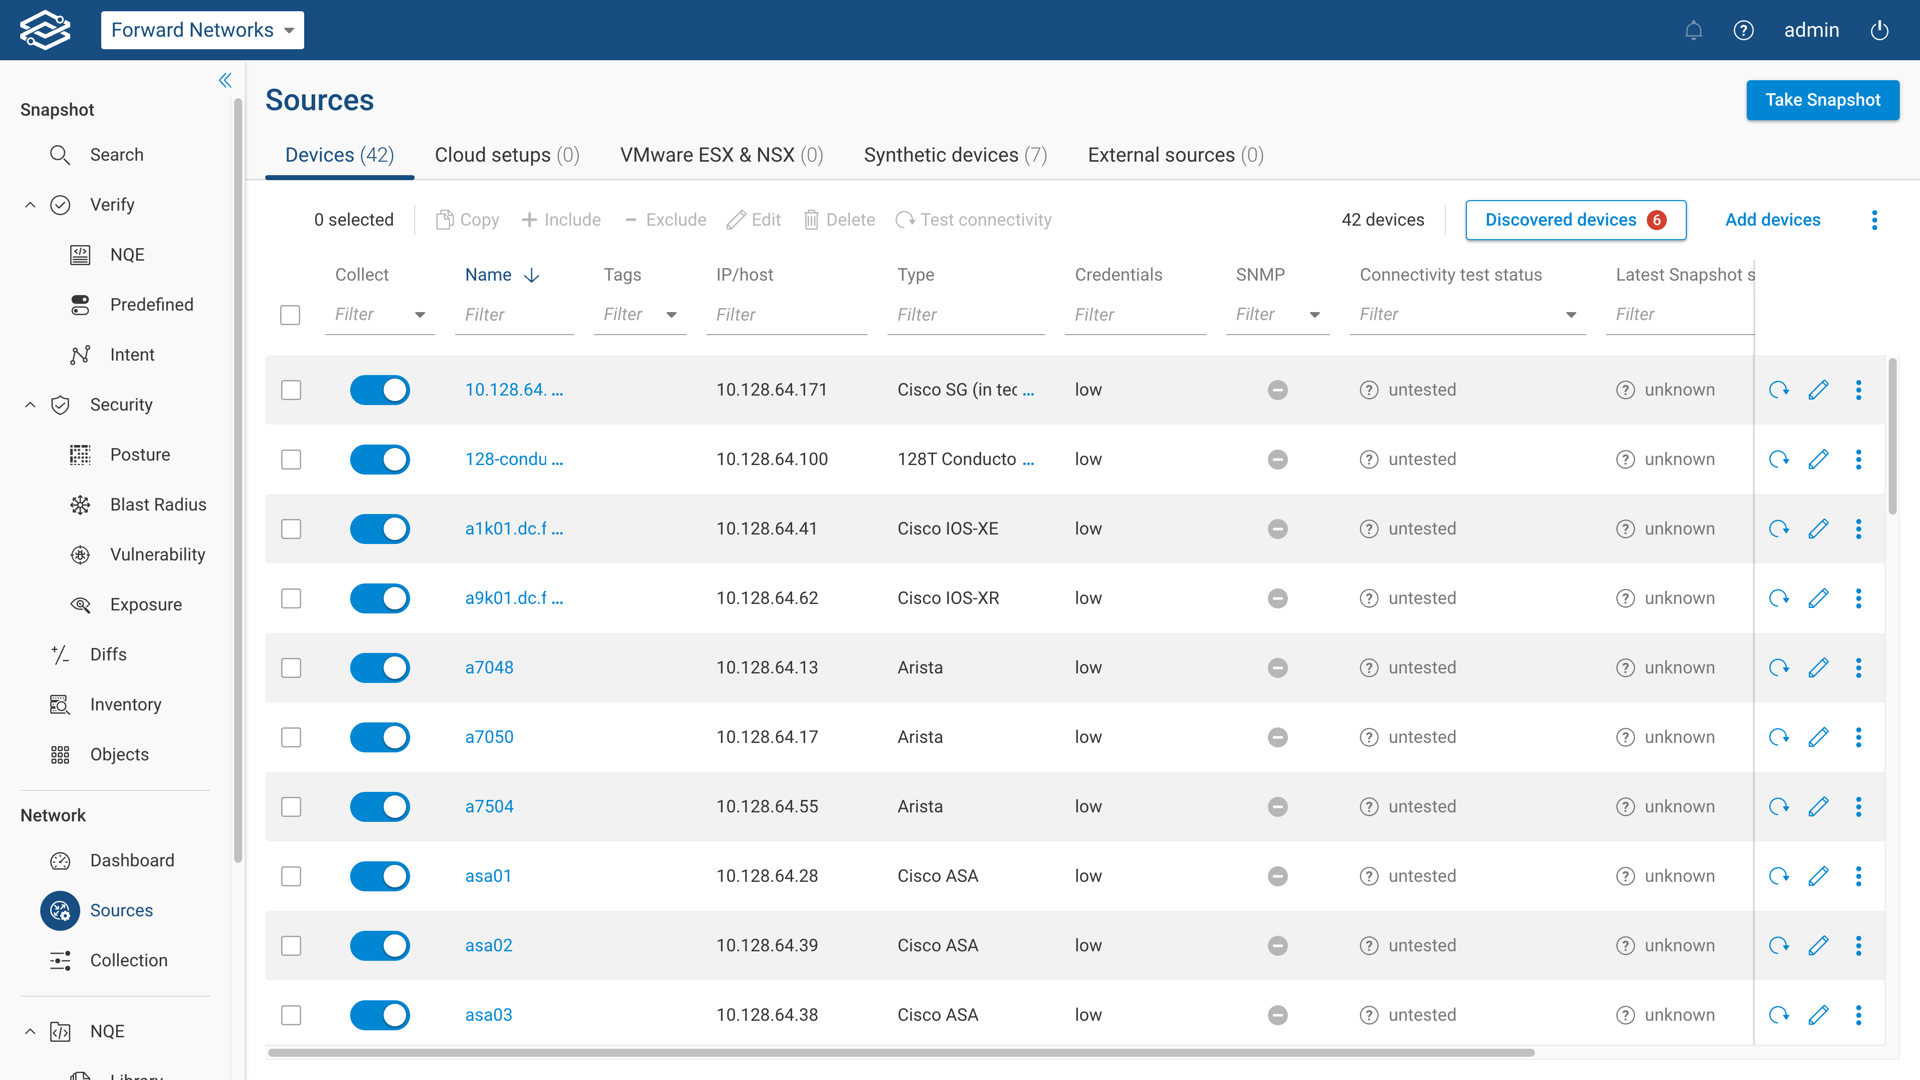Screen dimensions: 1920x1080
Task: Collapse the Security sidebar section
Action: [29, 404]
